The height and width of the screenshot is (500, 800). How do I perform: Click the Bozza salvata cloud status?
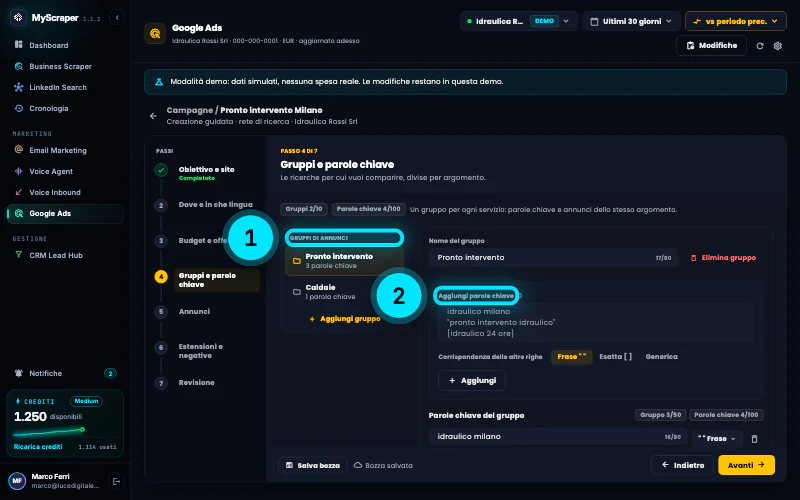[x=383, y=465]
